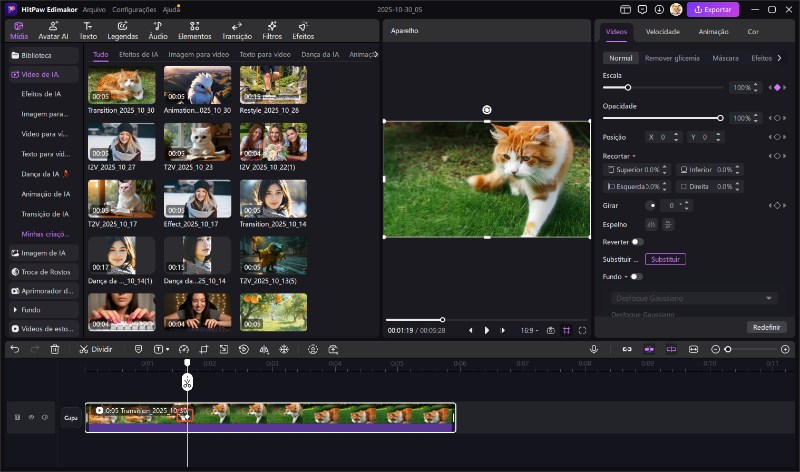800x472 pixels.
Task: Click the speed gauge icon in timeline toolbar
Action: tap(184, 349)
